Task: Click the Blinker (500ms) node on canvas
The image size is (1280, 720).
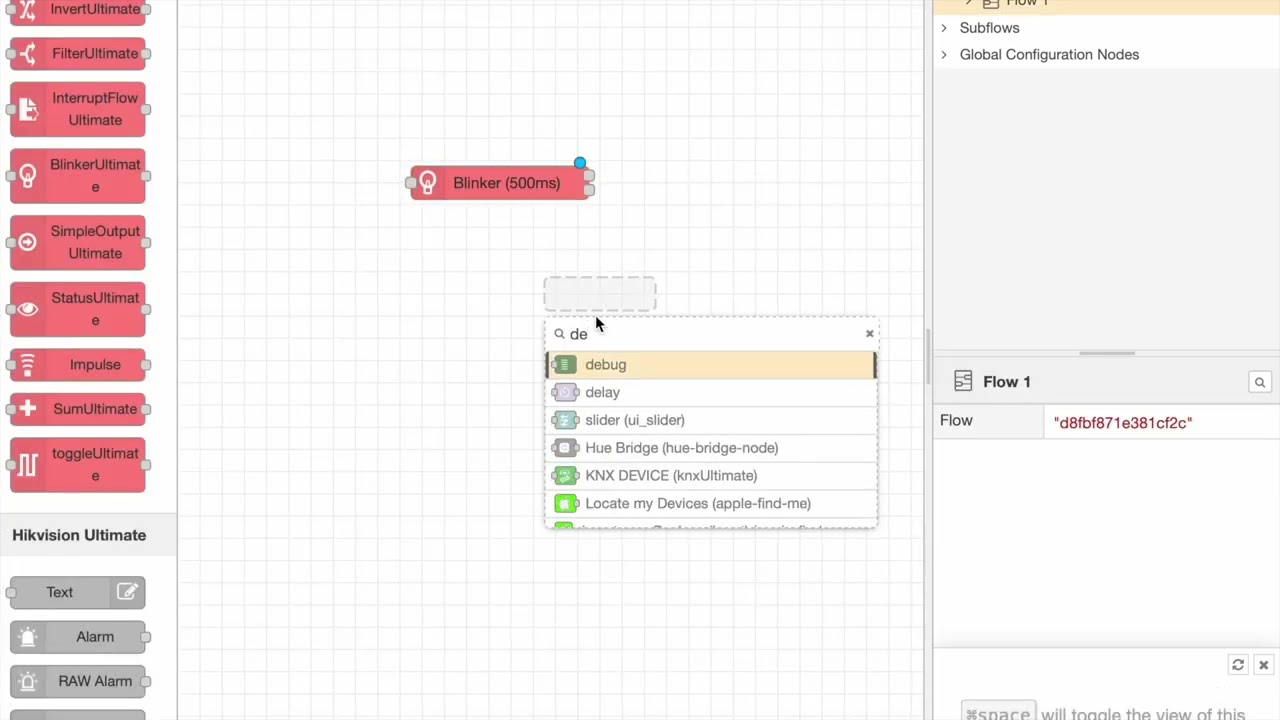Action: point(499,183)
